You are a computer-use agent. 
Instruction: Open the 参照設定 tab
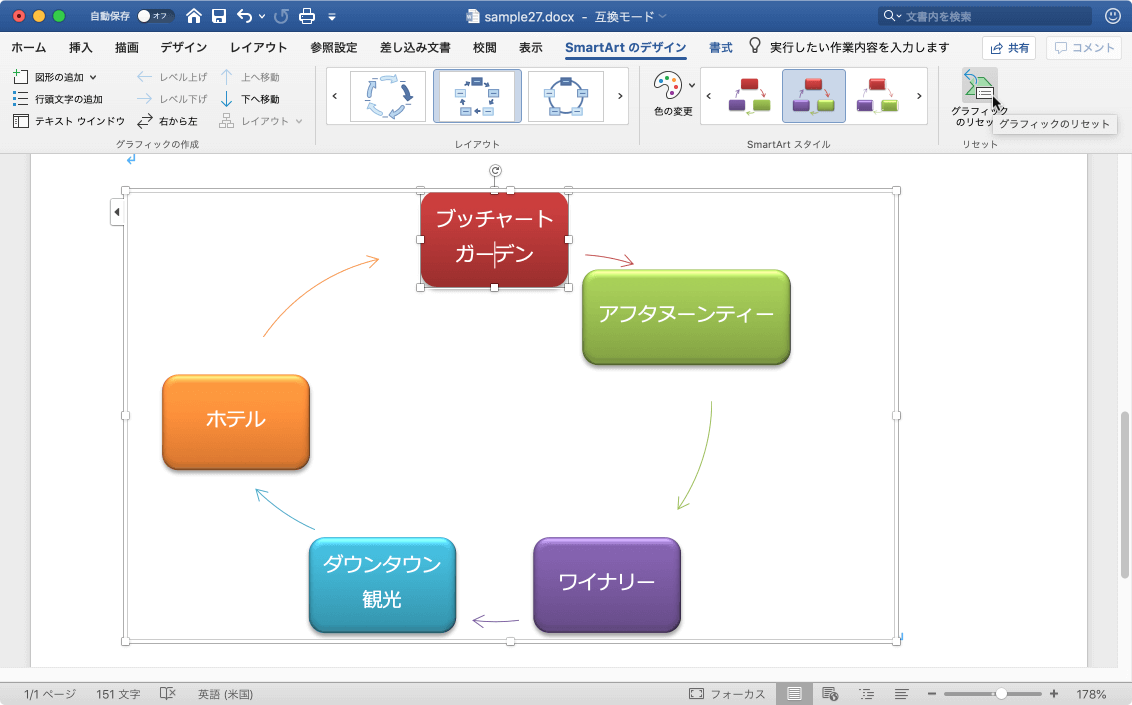[334, 48]
